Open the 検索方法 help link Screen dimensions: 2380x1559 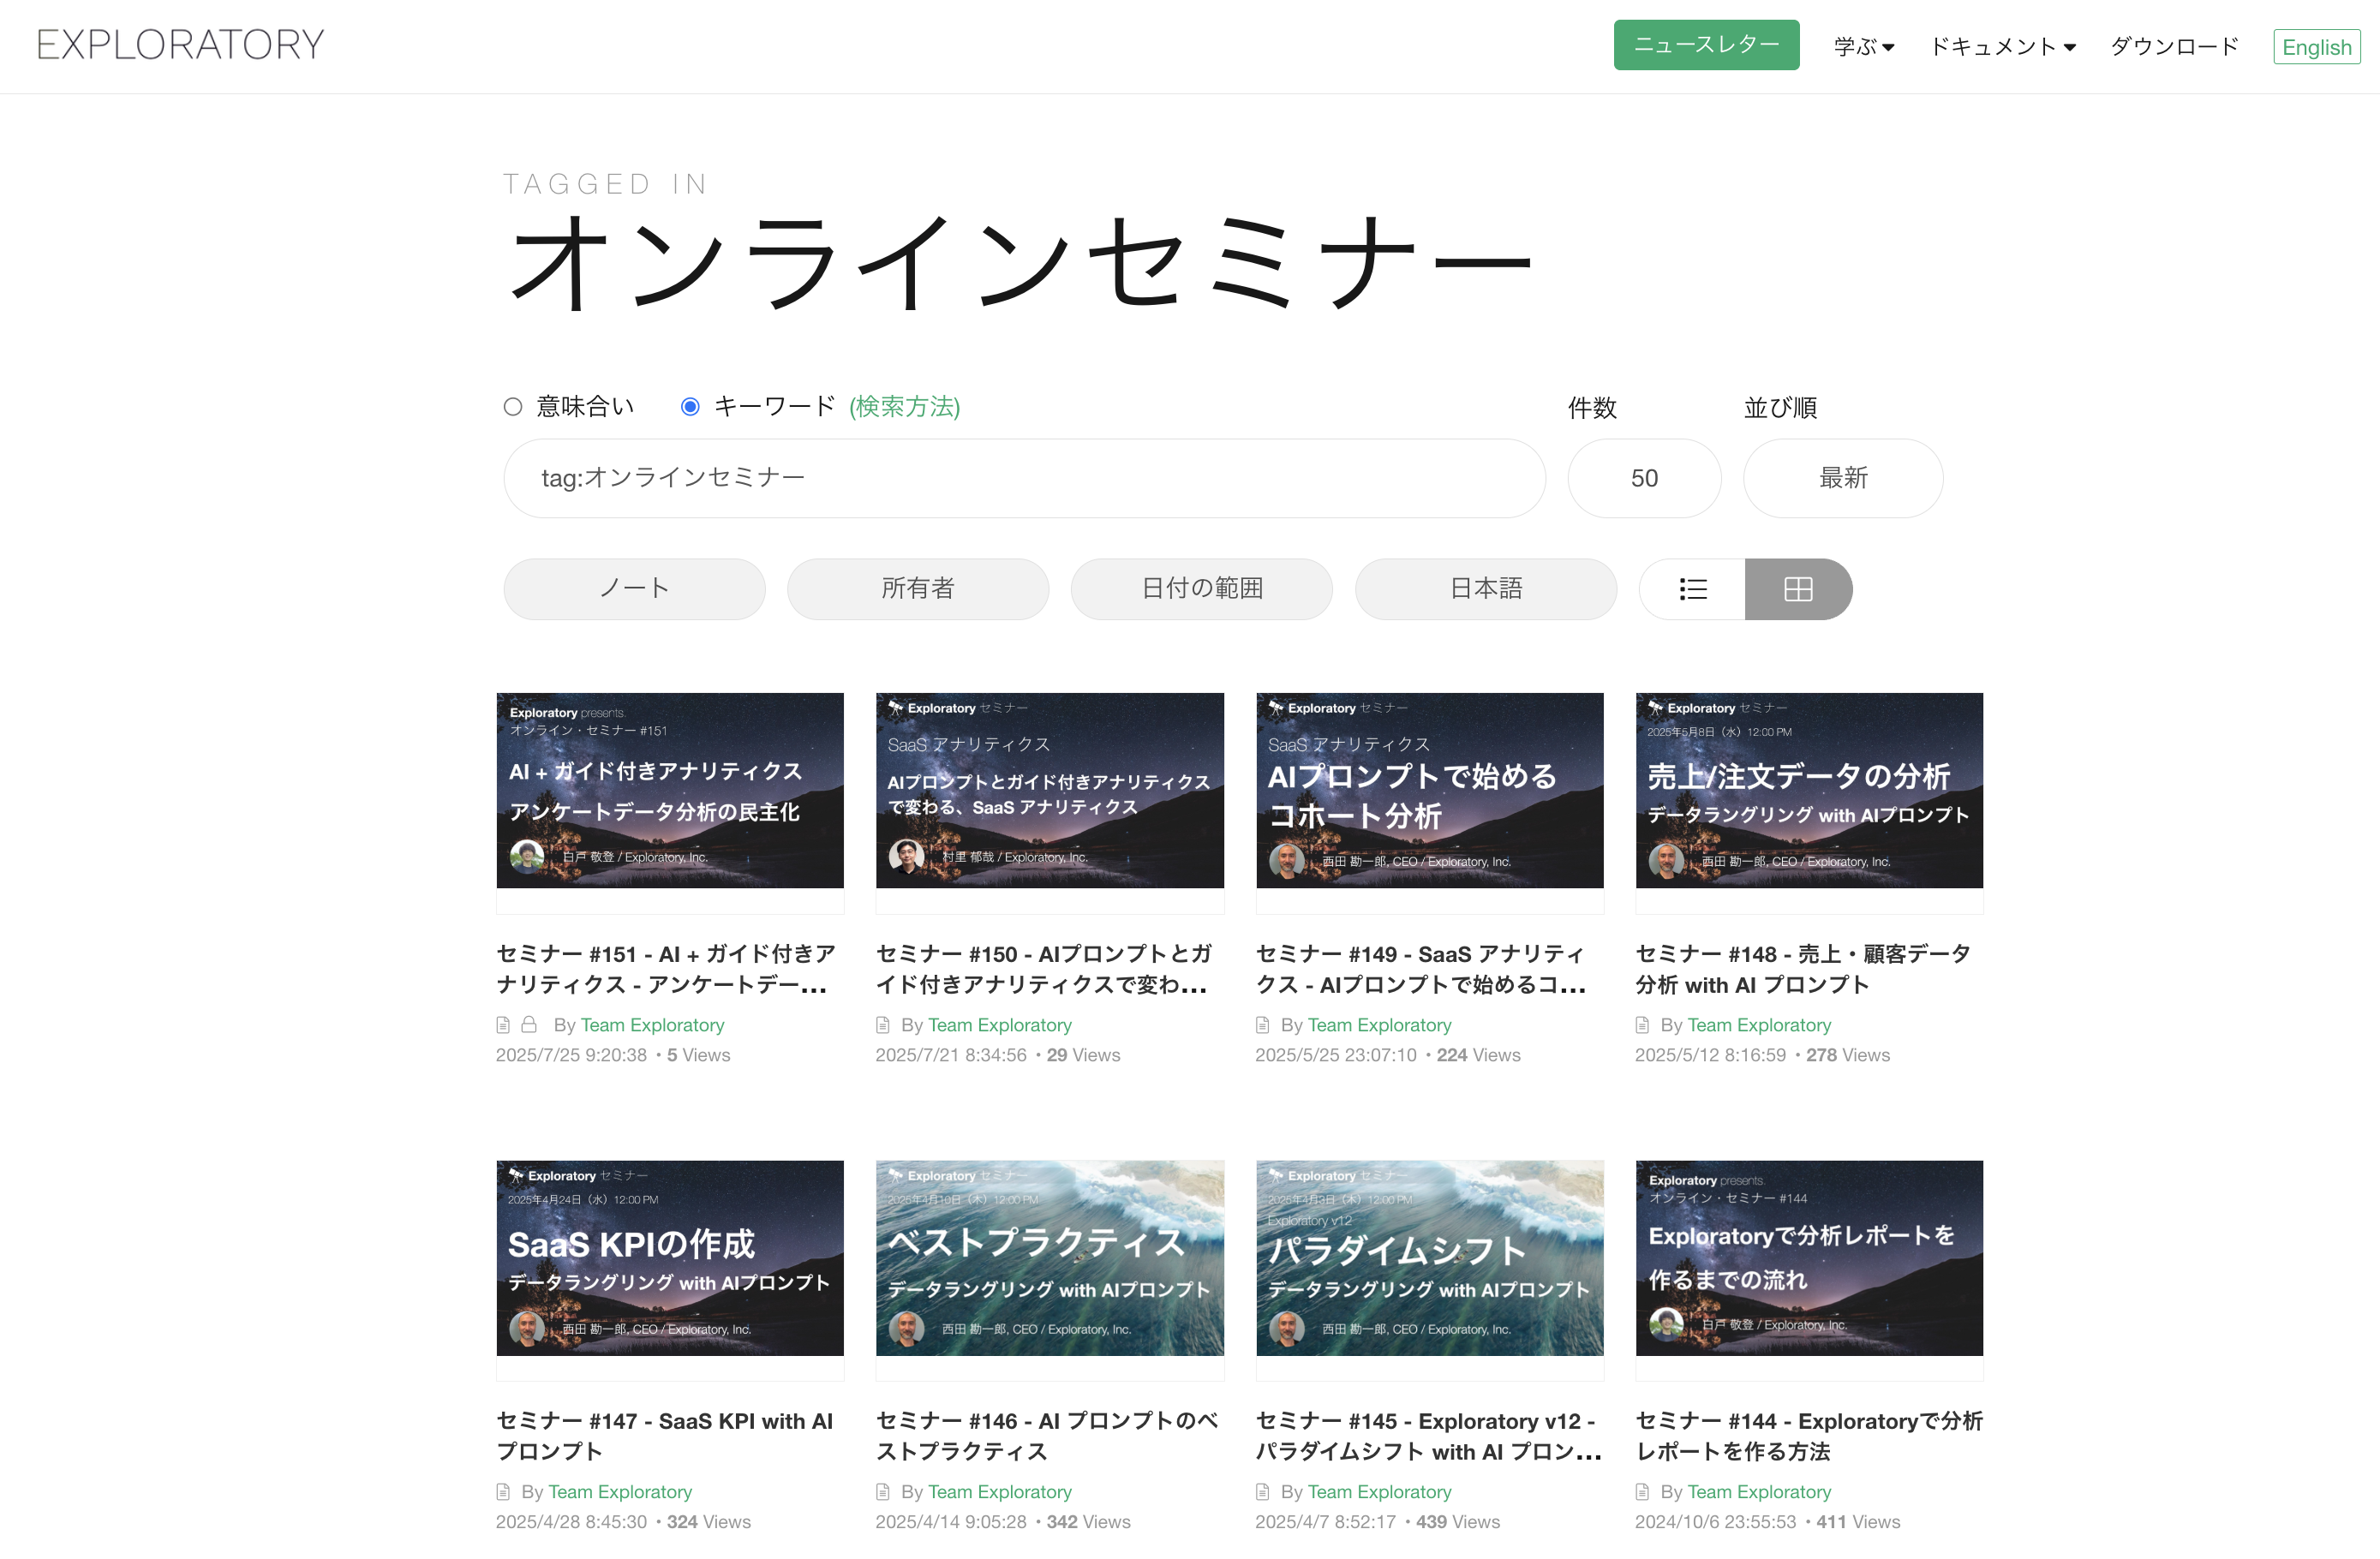904,407
